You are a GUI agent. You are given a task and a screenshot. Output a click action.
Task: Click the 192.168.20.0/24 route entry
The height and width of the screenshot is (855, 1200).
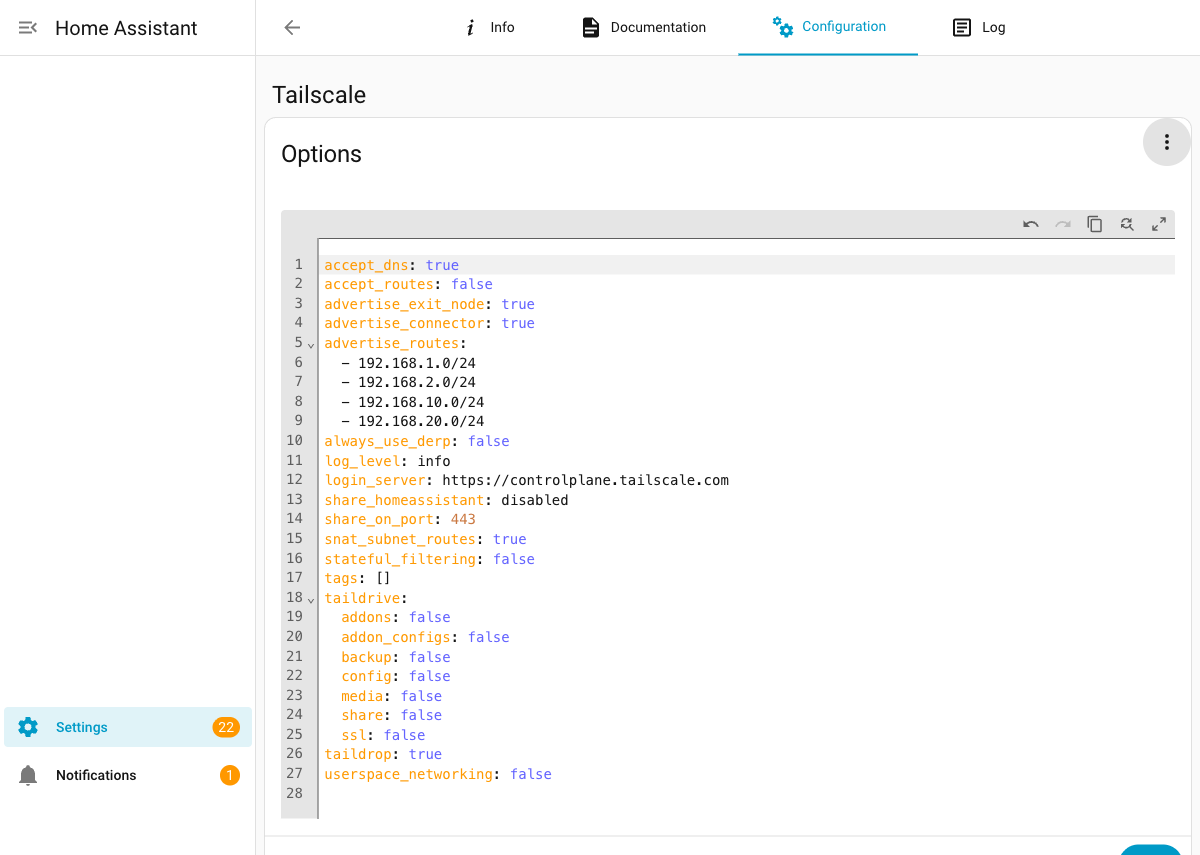tap(421, 421)
